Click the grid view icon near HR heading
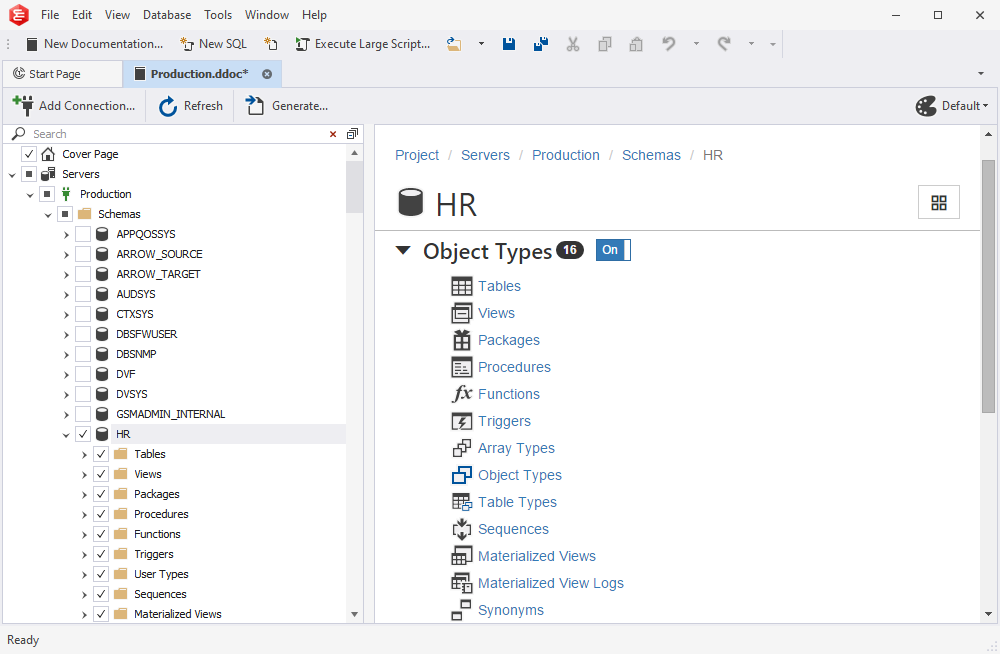Image resolution: width=1000 pixels, height=654 pixels. point(938,201)
